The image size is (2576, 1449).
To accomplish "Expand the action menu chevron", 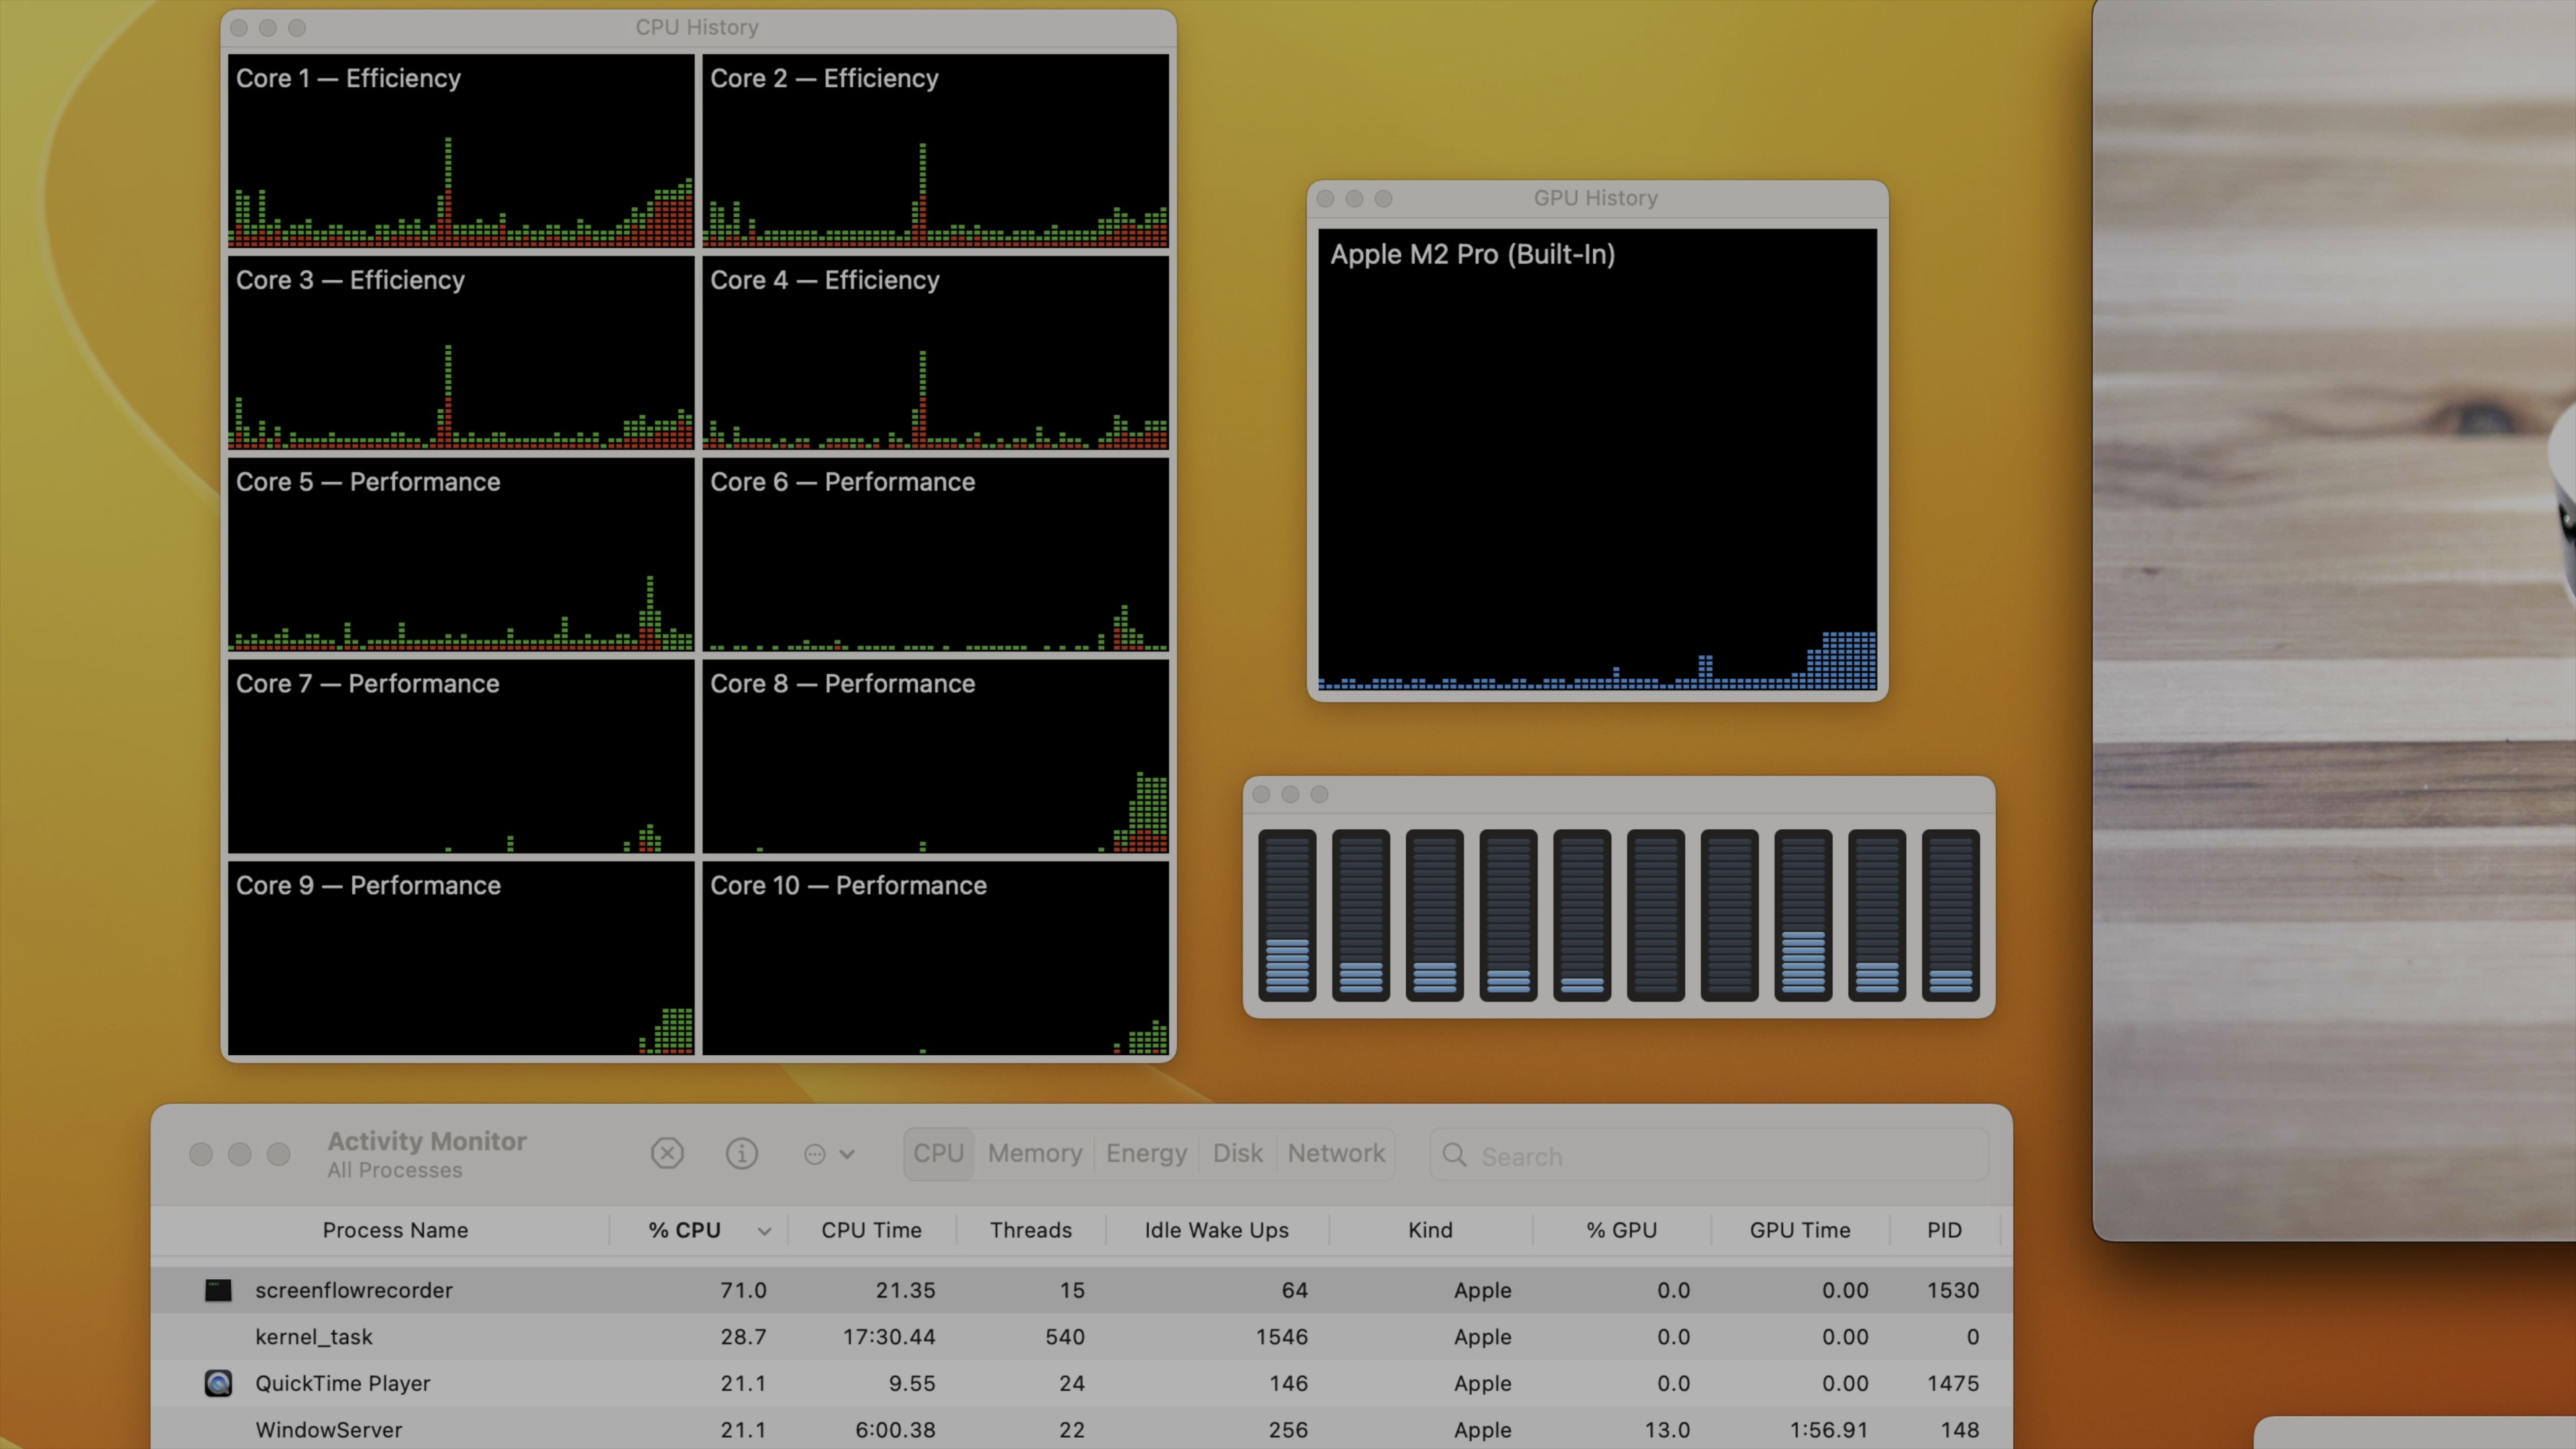I will 847,1154.
